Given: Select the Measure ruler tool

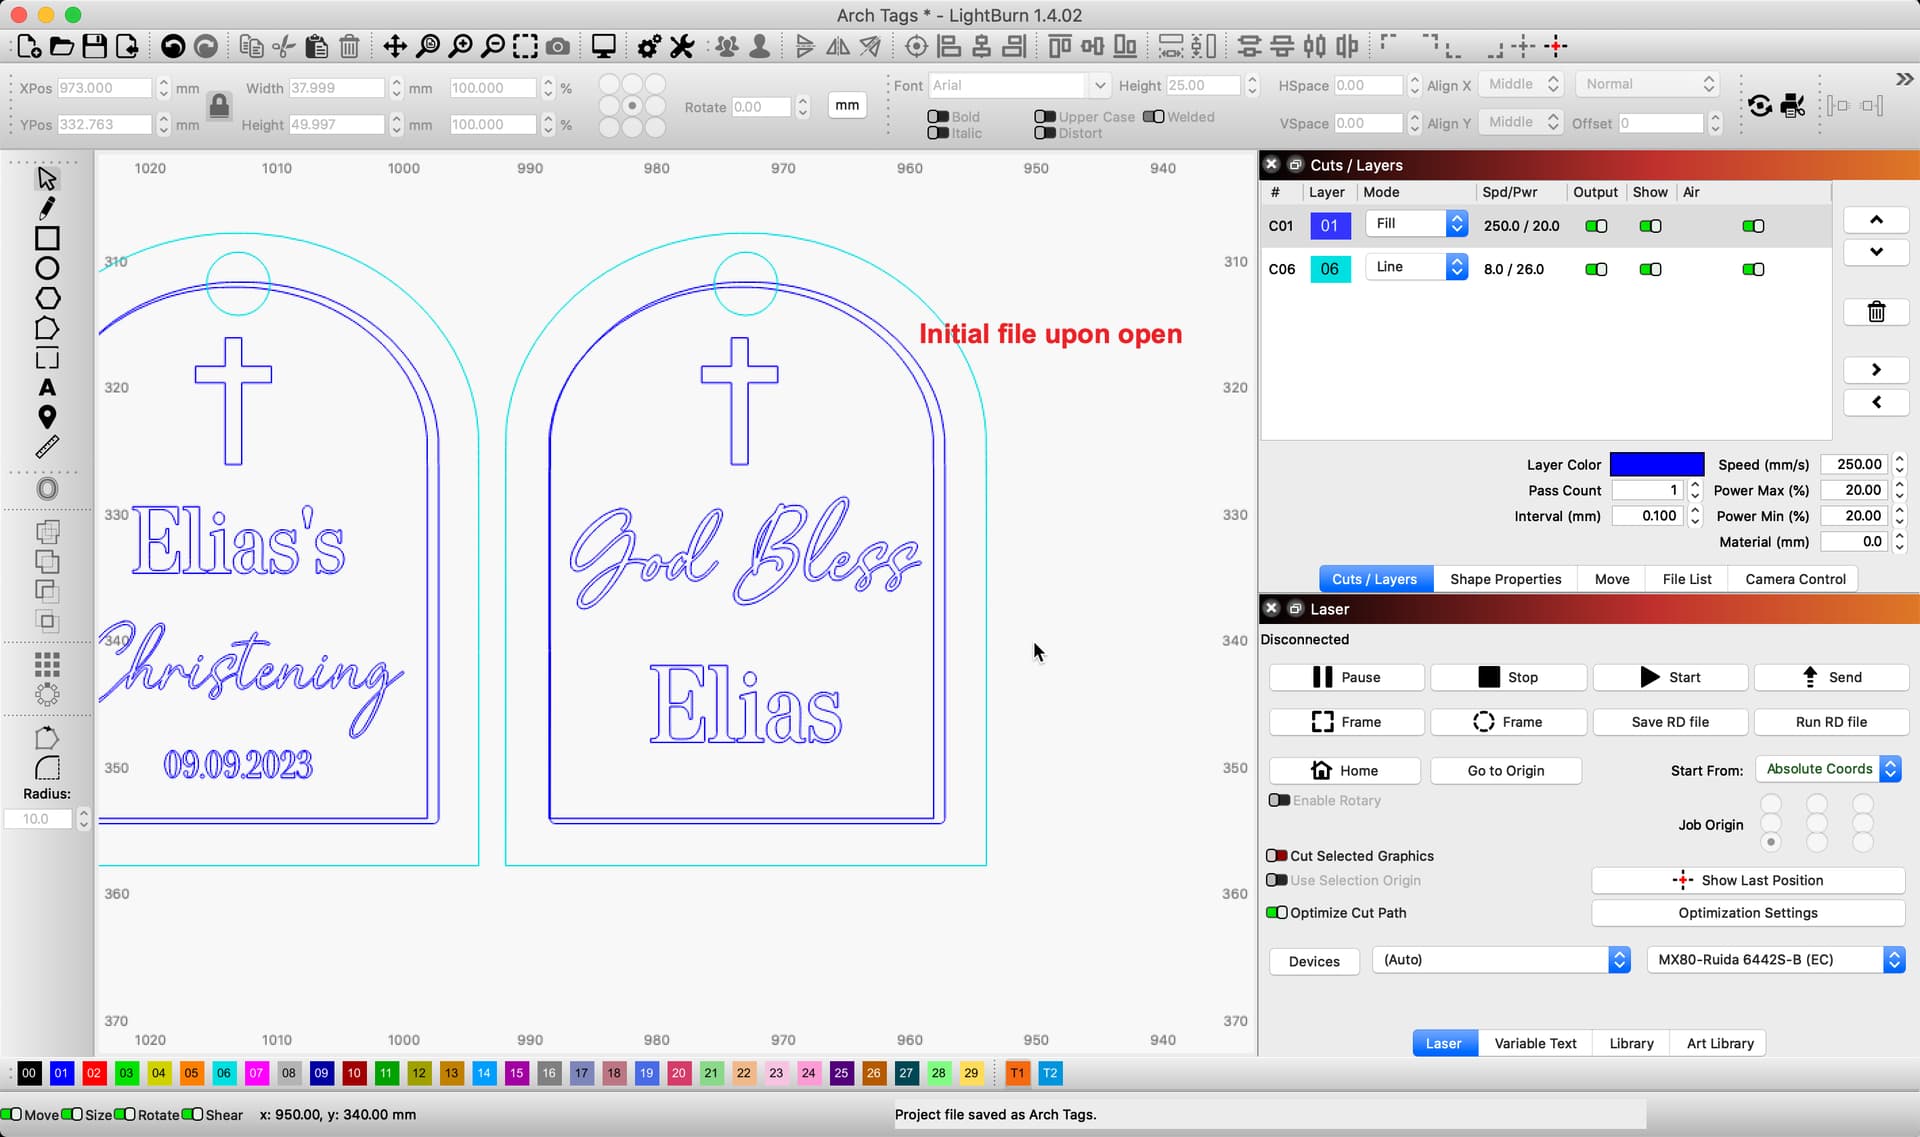Looking at the screenshot, I should pyautogui.click(x=47, y=447).
